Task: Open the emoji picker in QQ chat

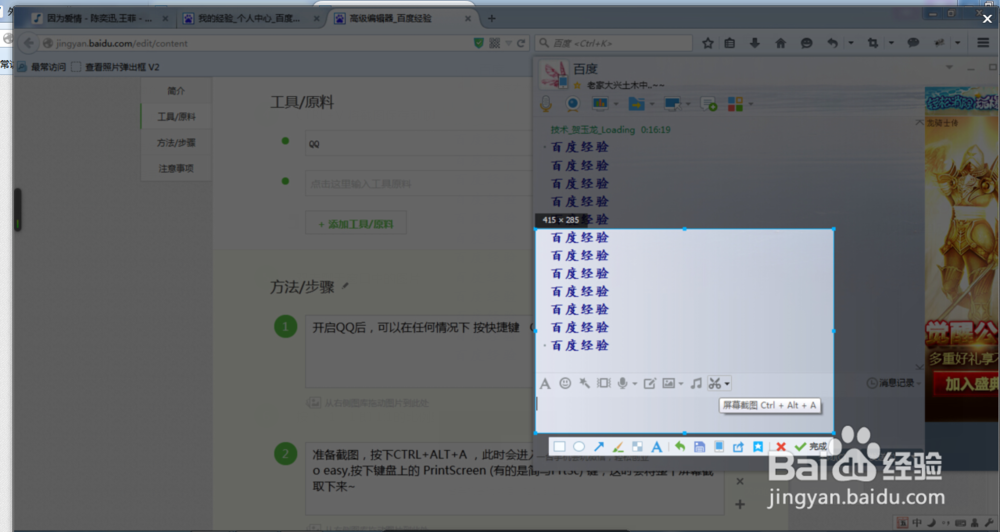Action: point(565,383)
